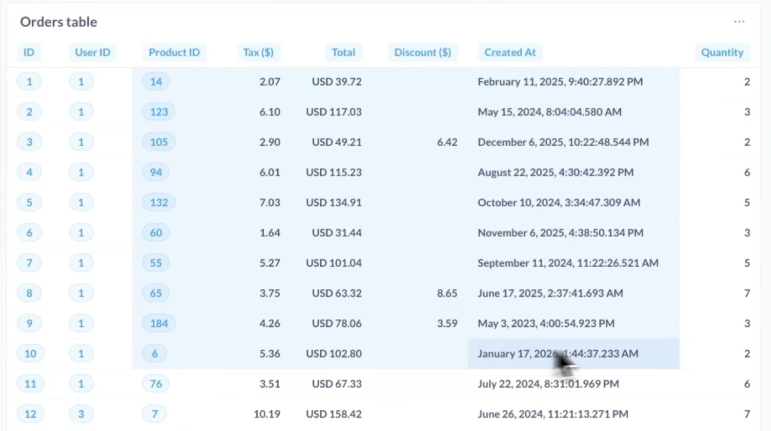
Task: Open order ID 1 link
Action: point(29,82)
